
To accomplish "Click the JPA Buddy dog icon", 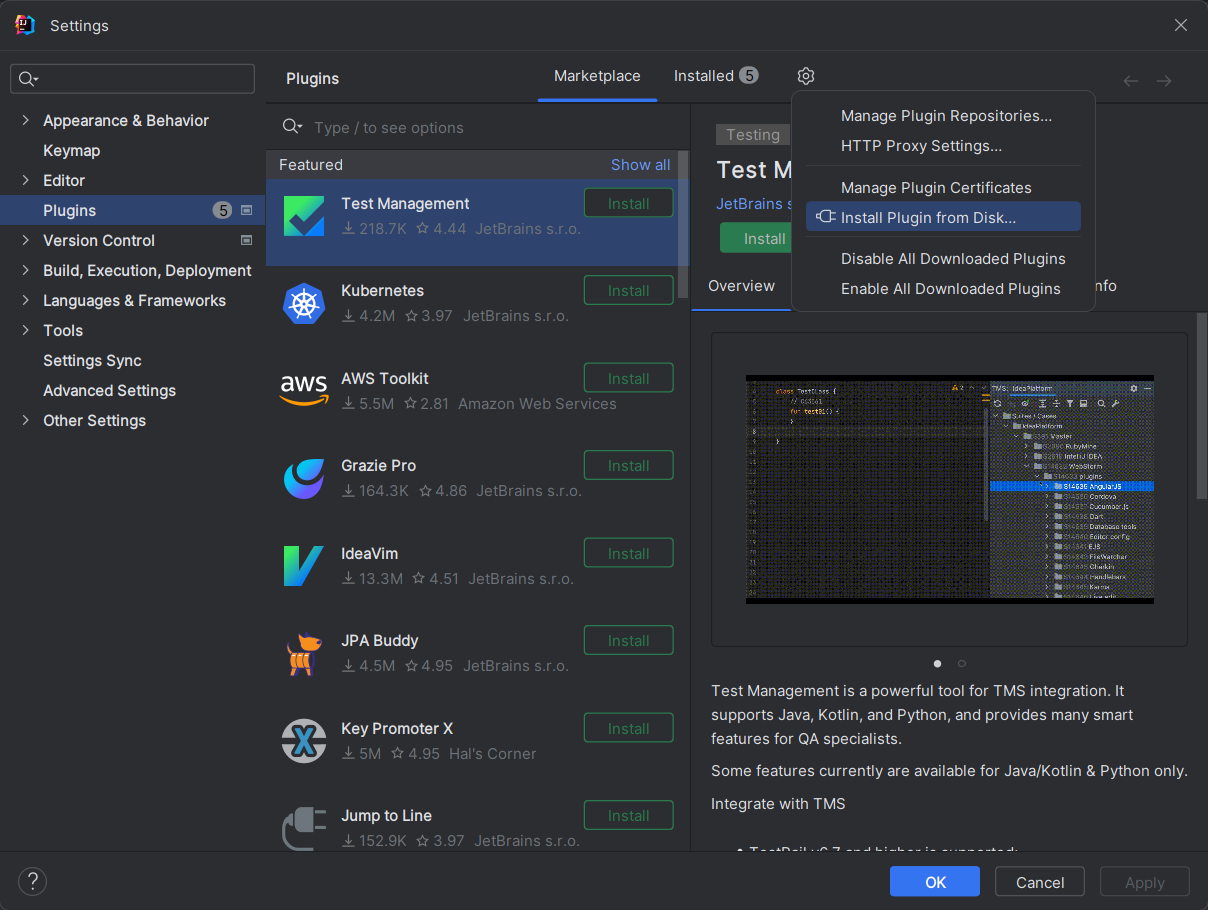I will [x=304, y=654].
